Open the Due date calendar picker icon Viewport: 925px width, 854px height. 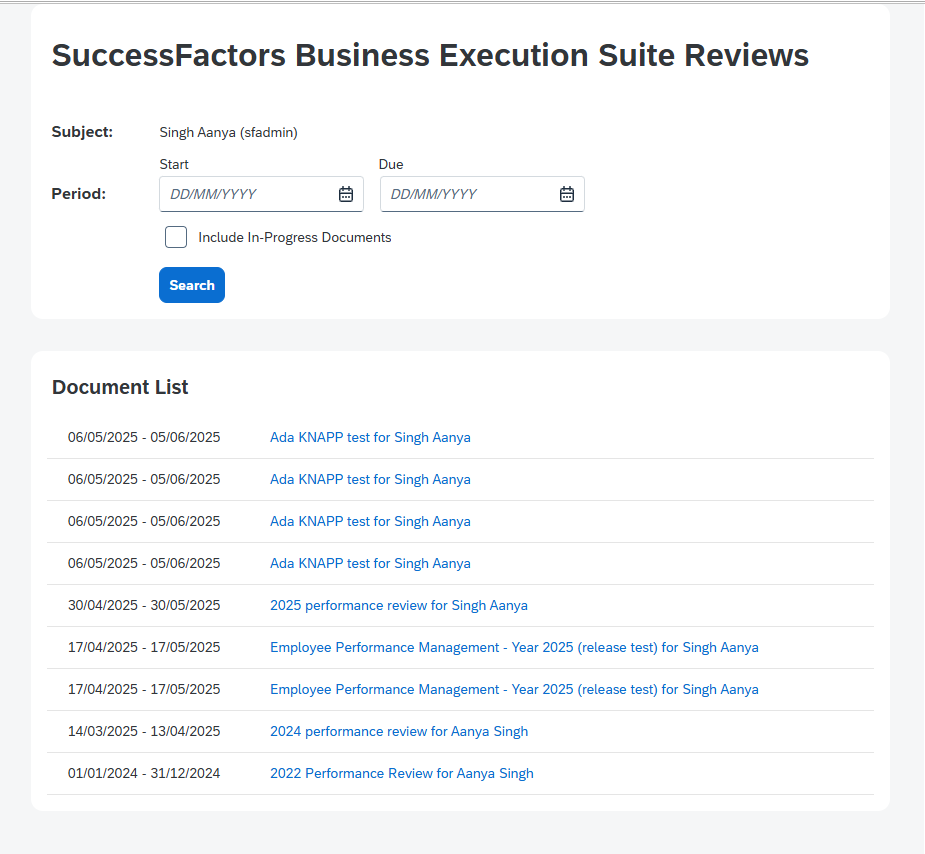[x=566, y=194]
